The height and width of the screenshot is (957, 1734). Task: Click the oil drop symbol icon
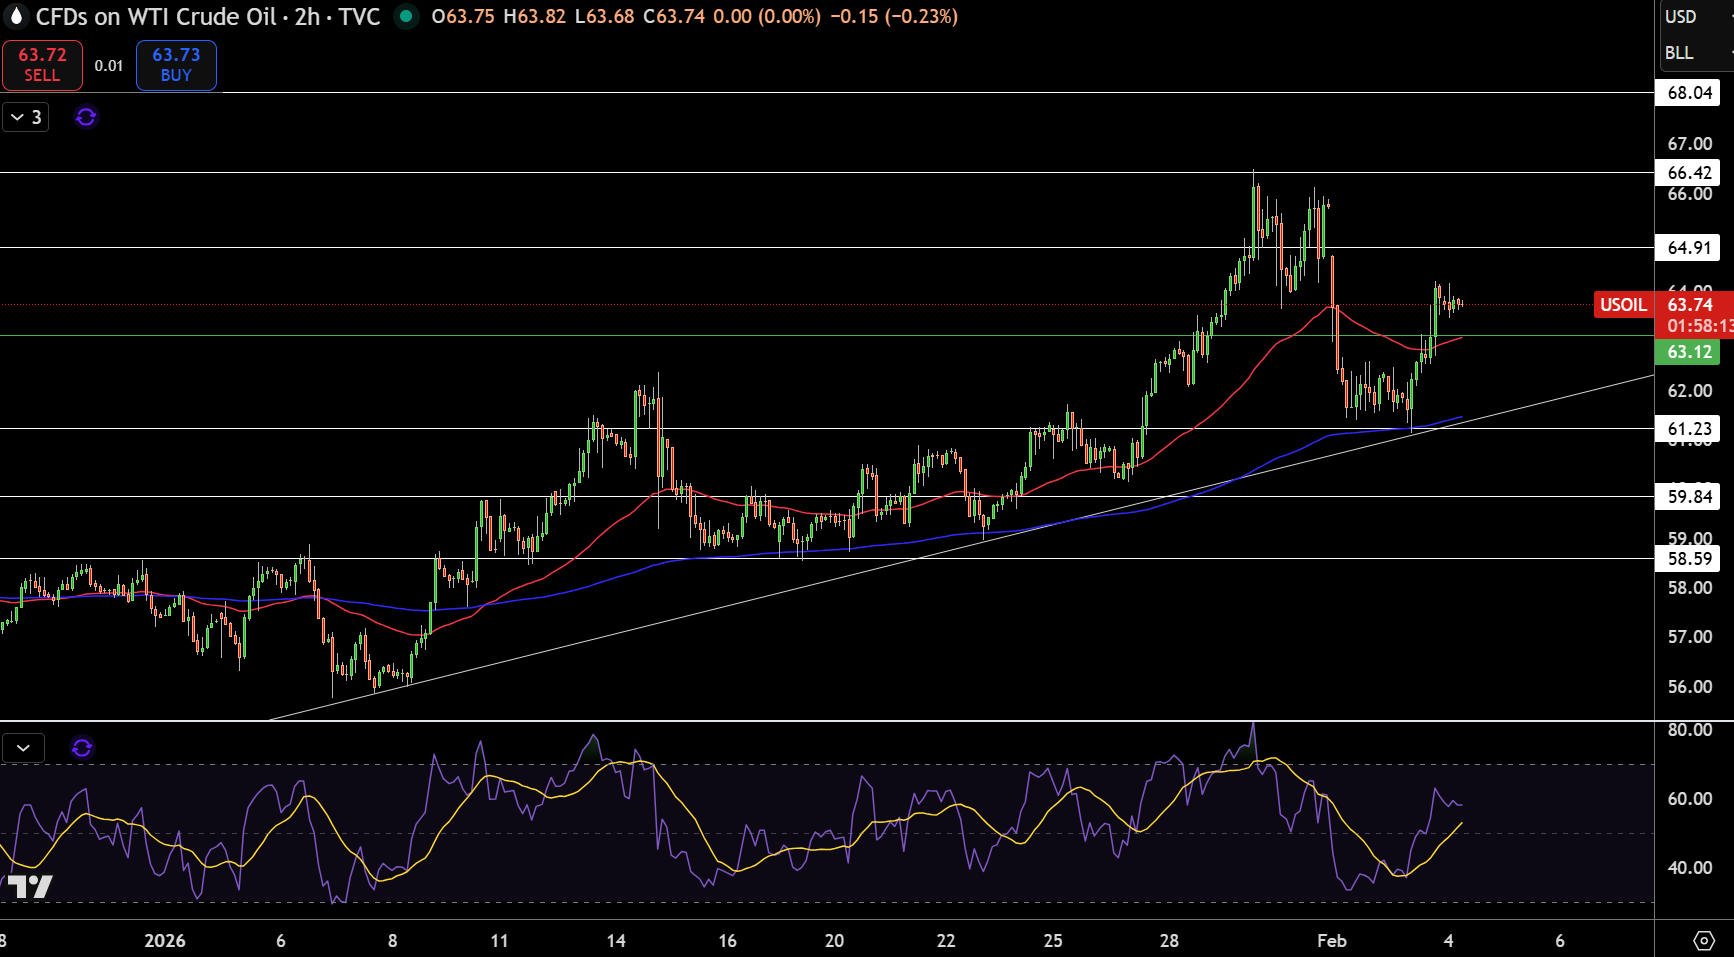[16, 17]
